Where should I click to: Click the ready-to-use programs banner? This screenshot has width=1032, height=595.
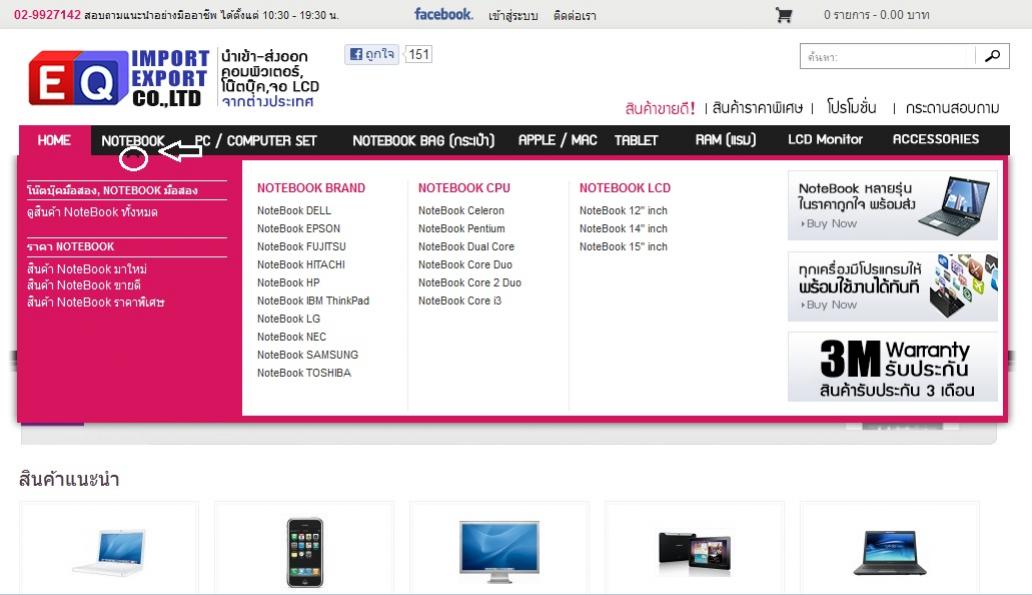coord(892,286)
